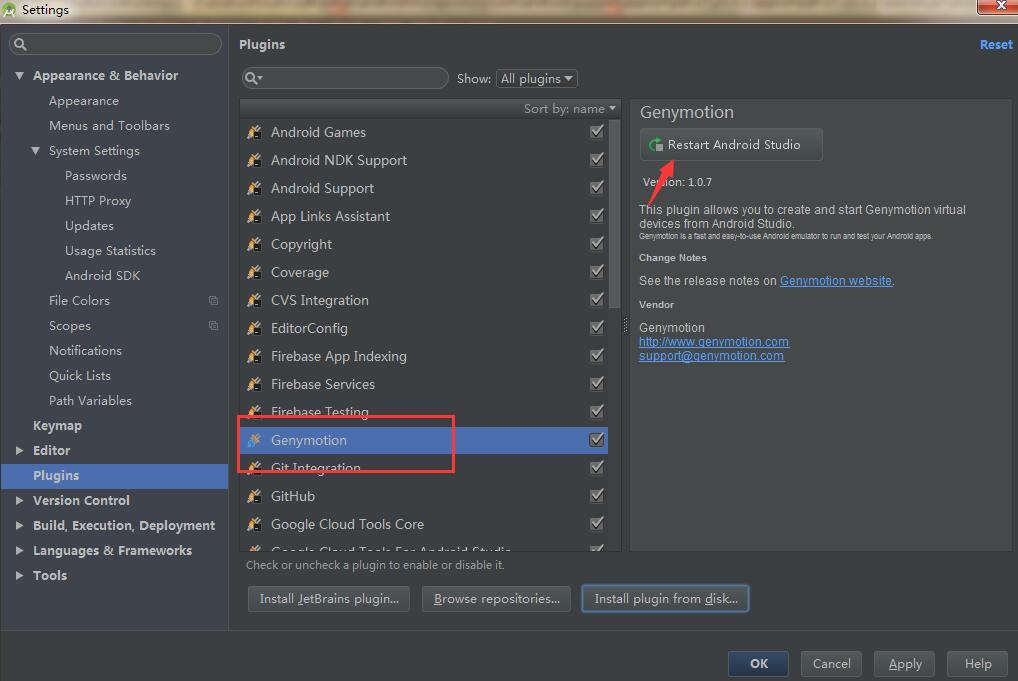Click the Genymotion plugin icon
The height and width of the screenshot is (681, 1018).
click(x=254, y=440)
